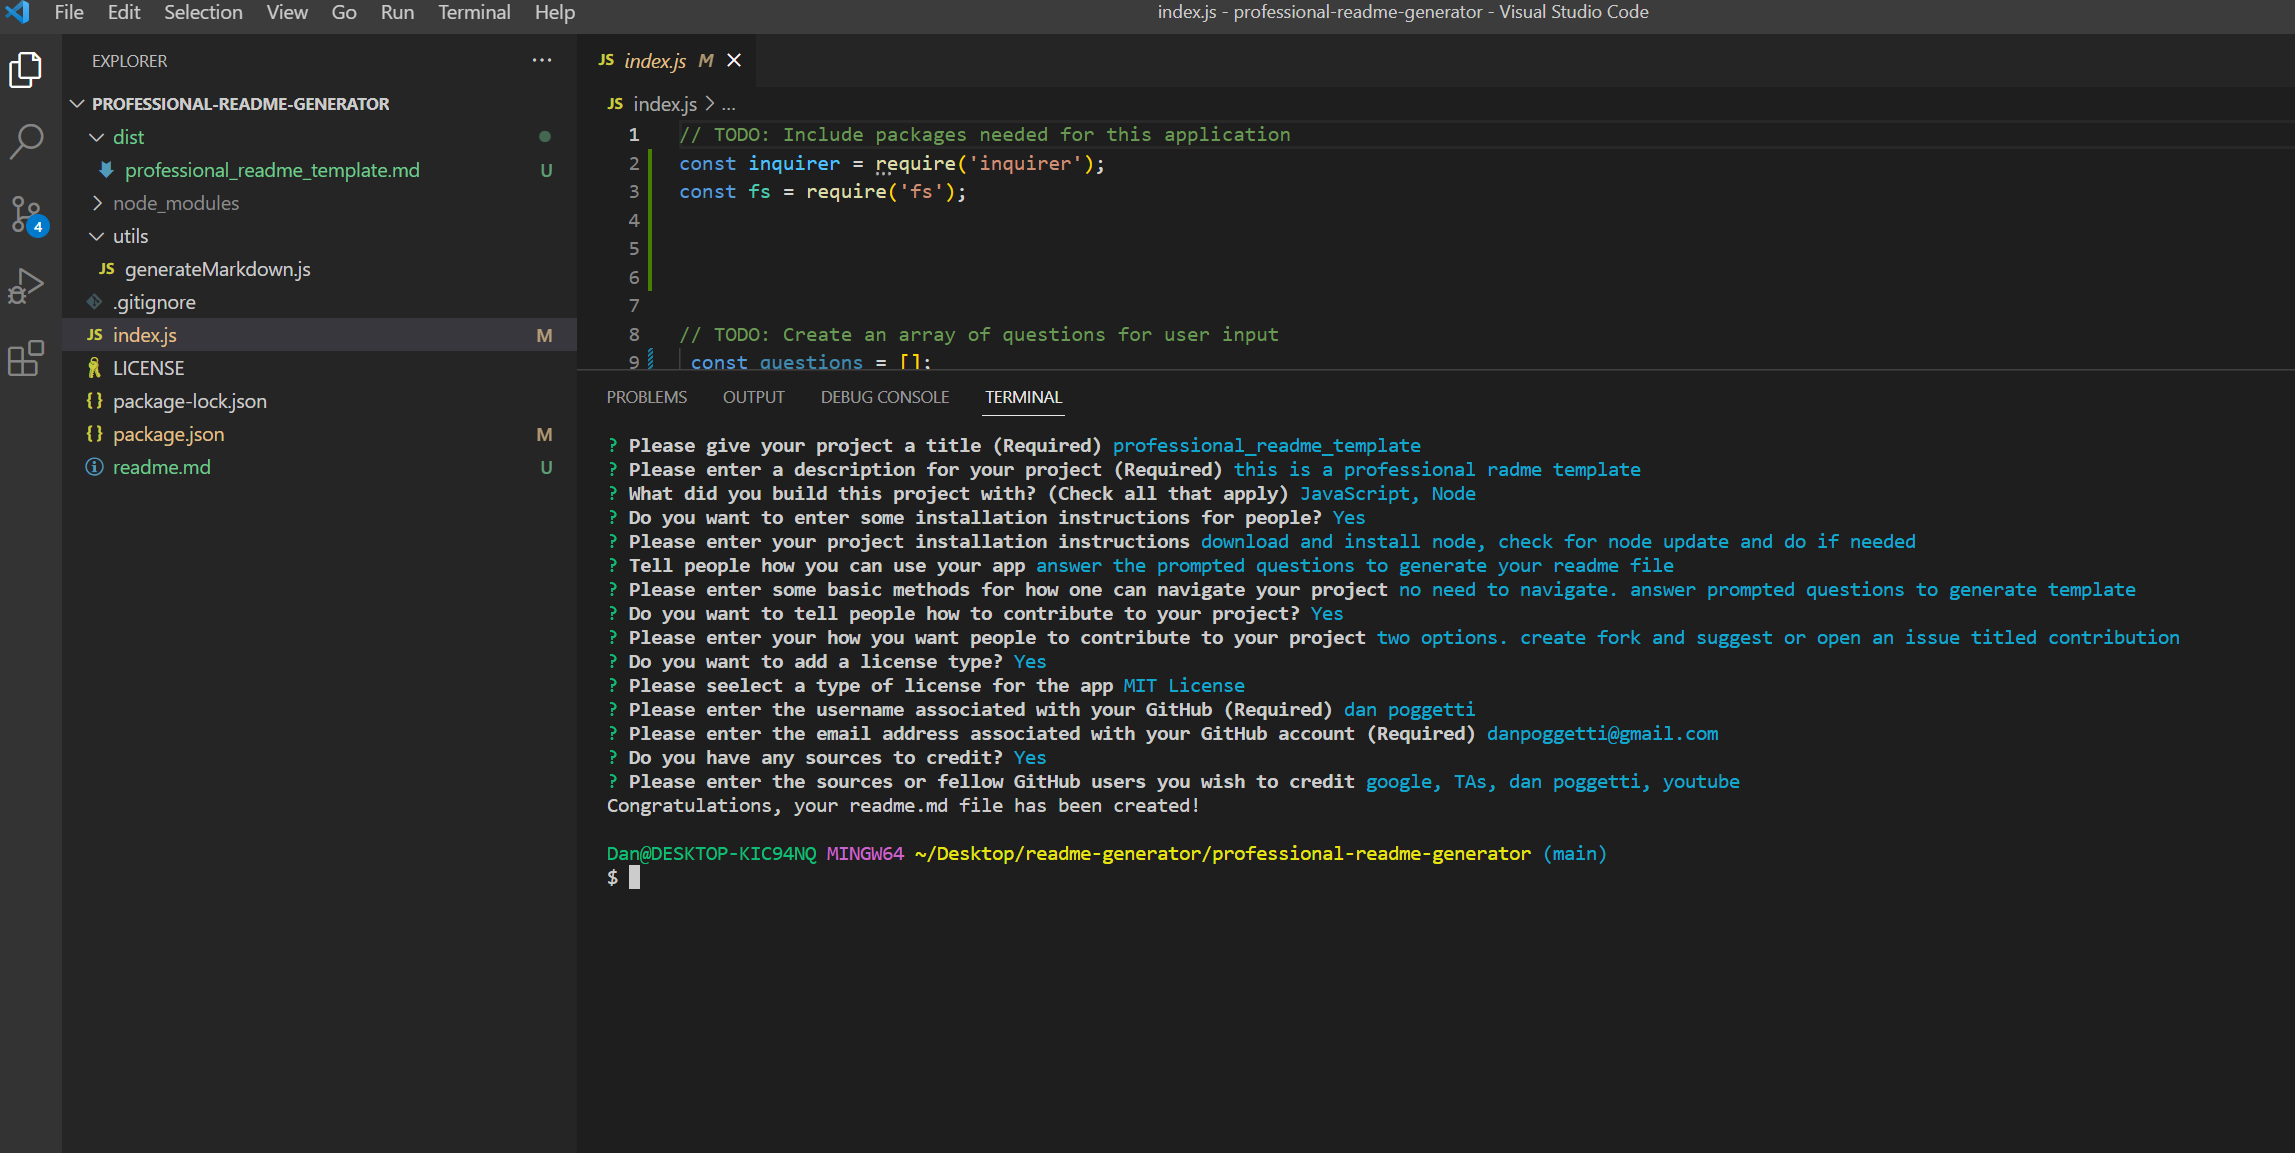Screen dimensions: 2295x1153
Task: Open Explorer's more actions ellipsis menu
Action: 542,61
